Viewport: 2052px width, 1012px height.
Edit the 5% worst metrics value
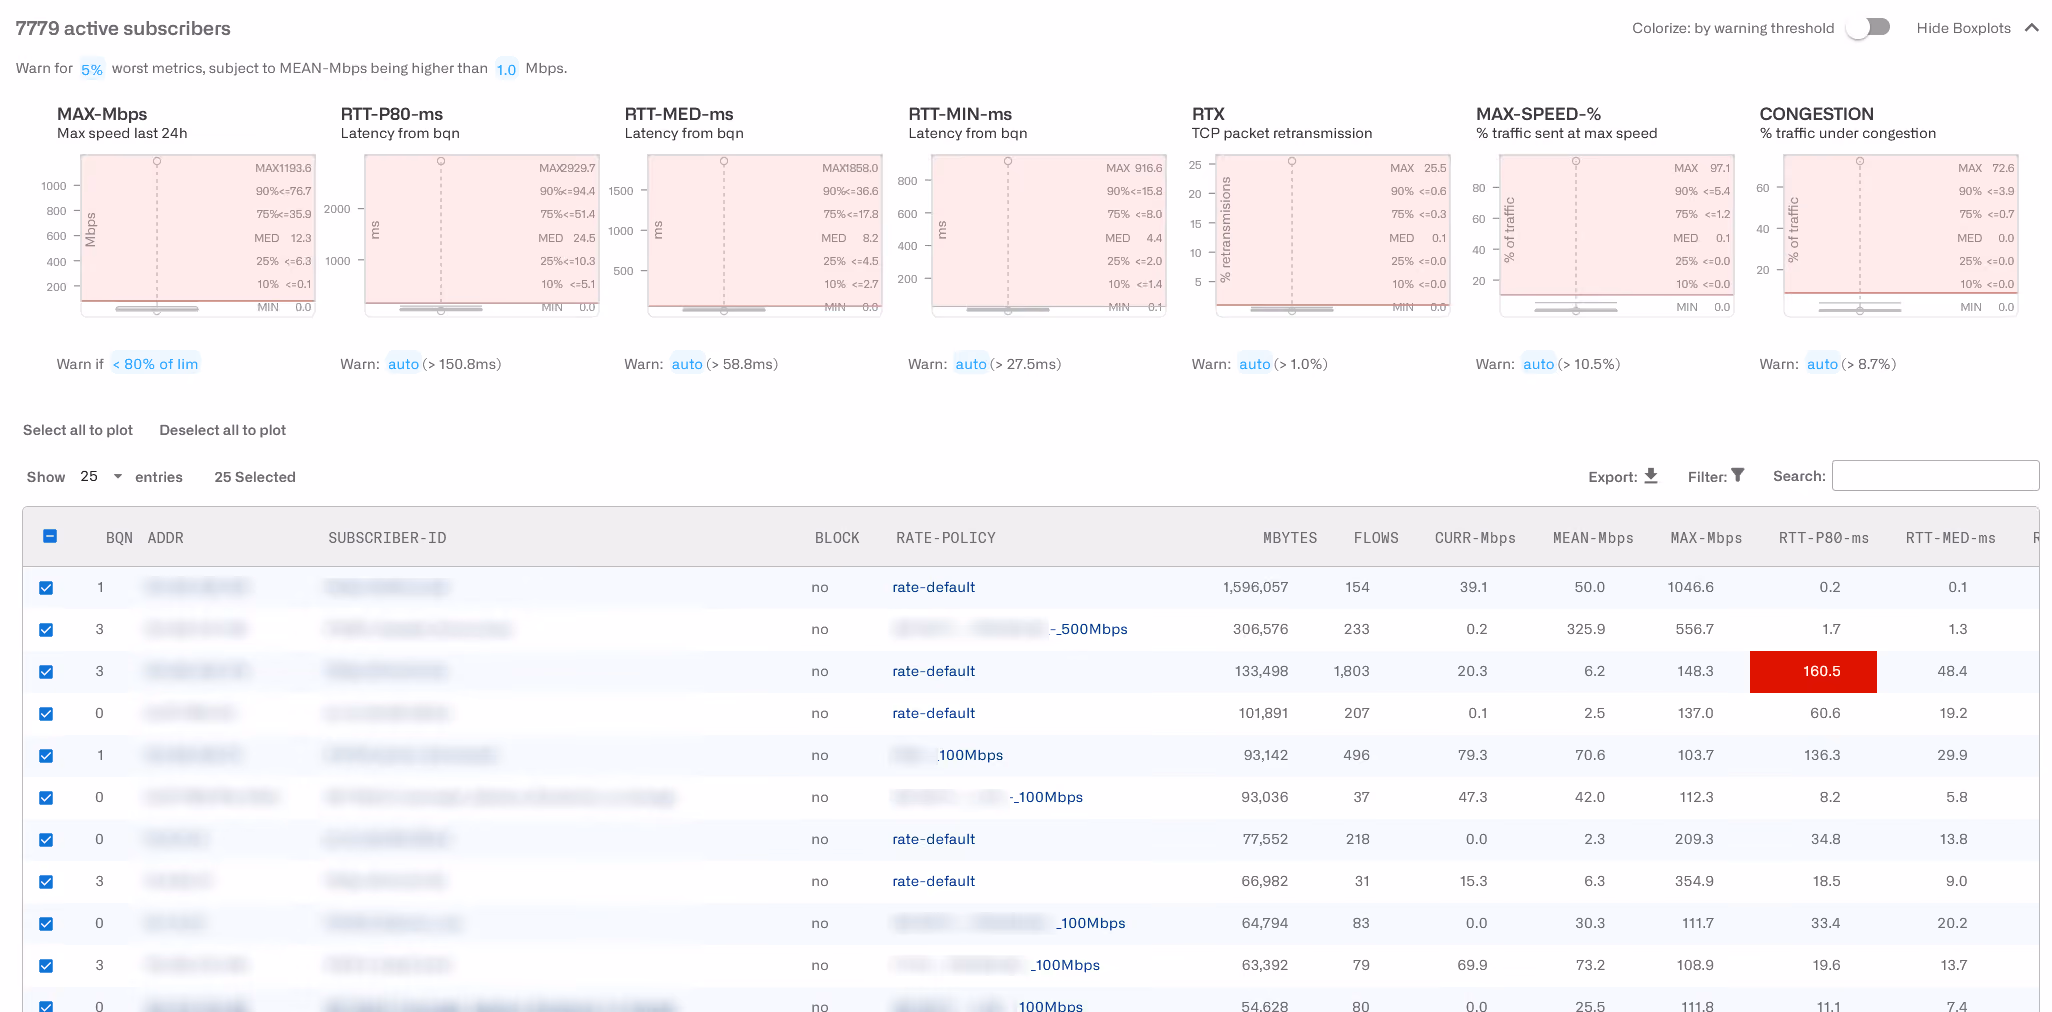(91, 69)
